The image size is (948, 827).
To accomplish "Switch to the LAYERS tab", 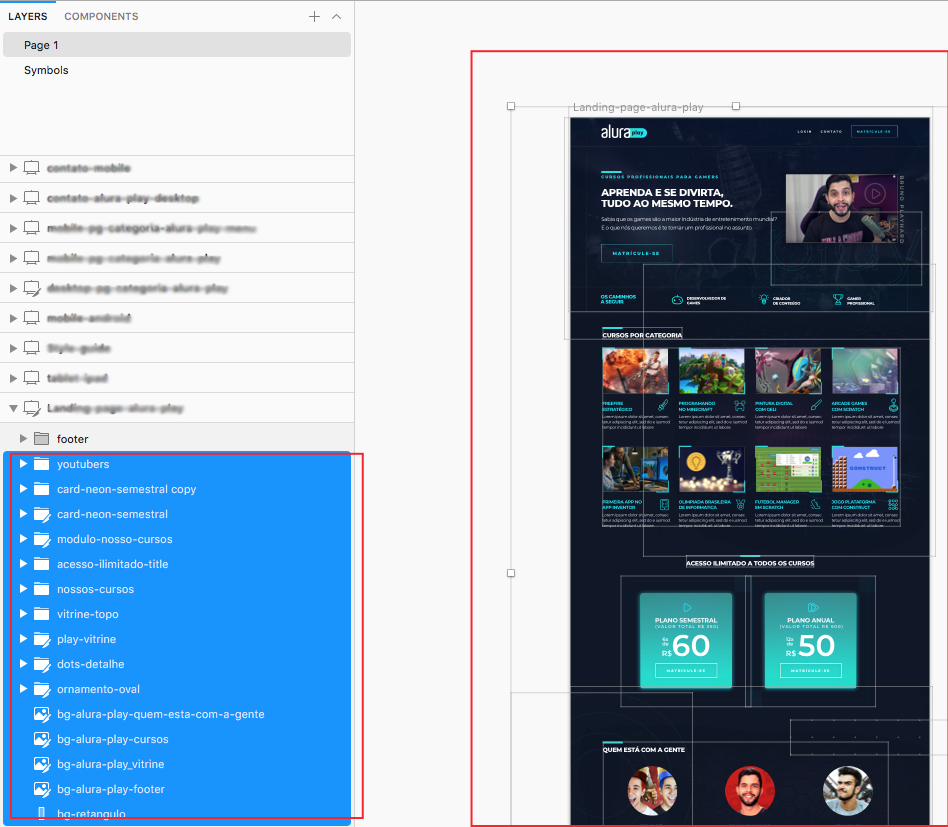I will [27, 16].
